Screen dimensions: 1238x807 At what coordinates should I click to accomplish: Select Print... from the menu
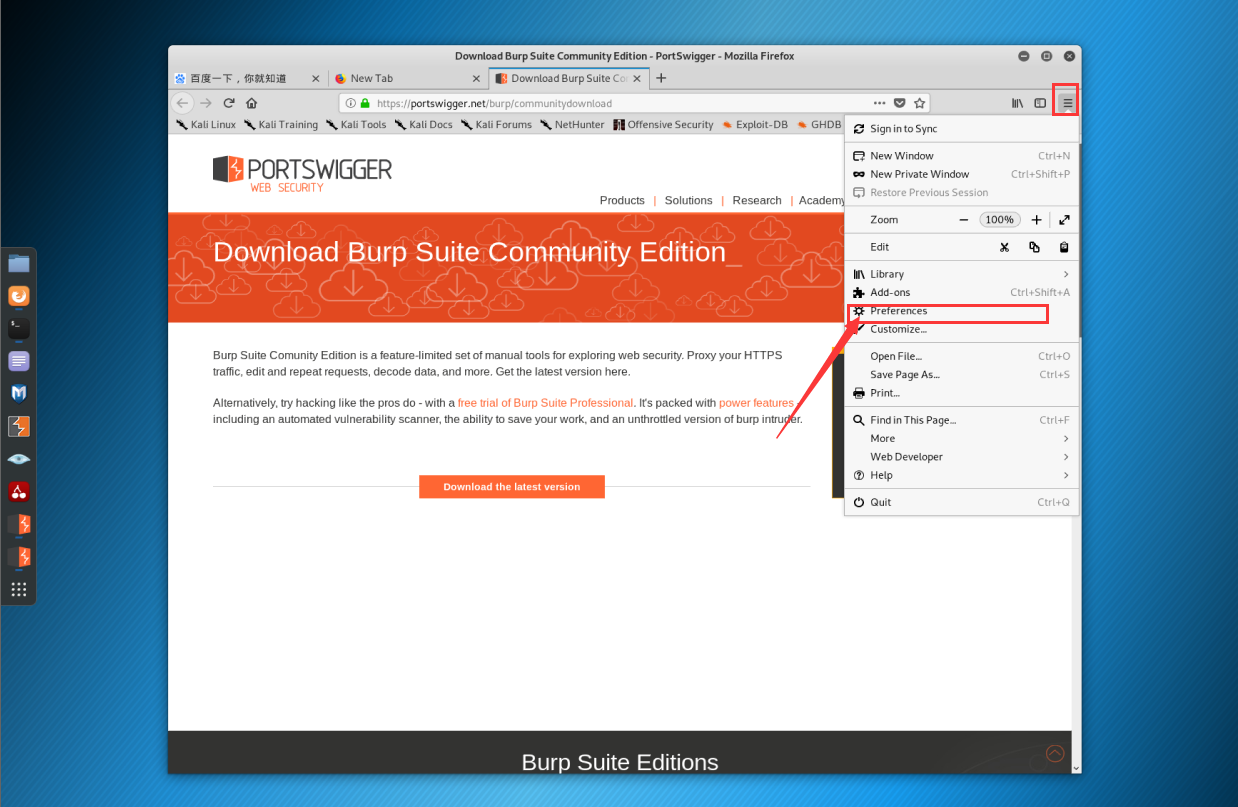click(x=961, y=393)
